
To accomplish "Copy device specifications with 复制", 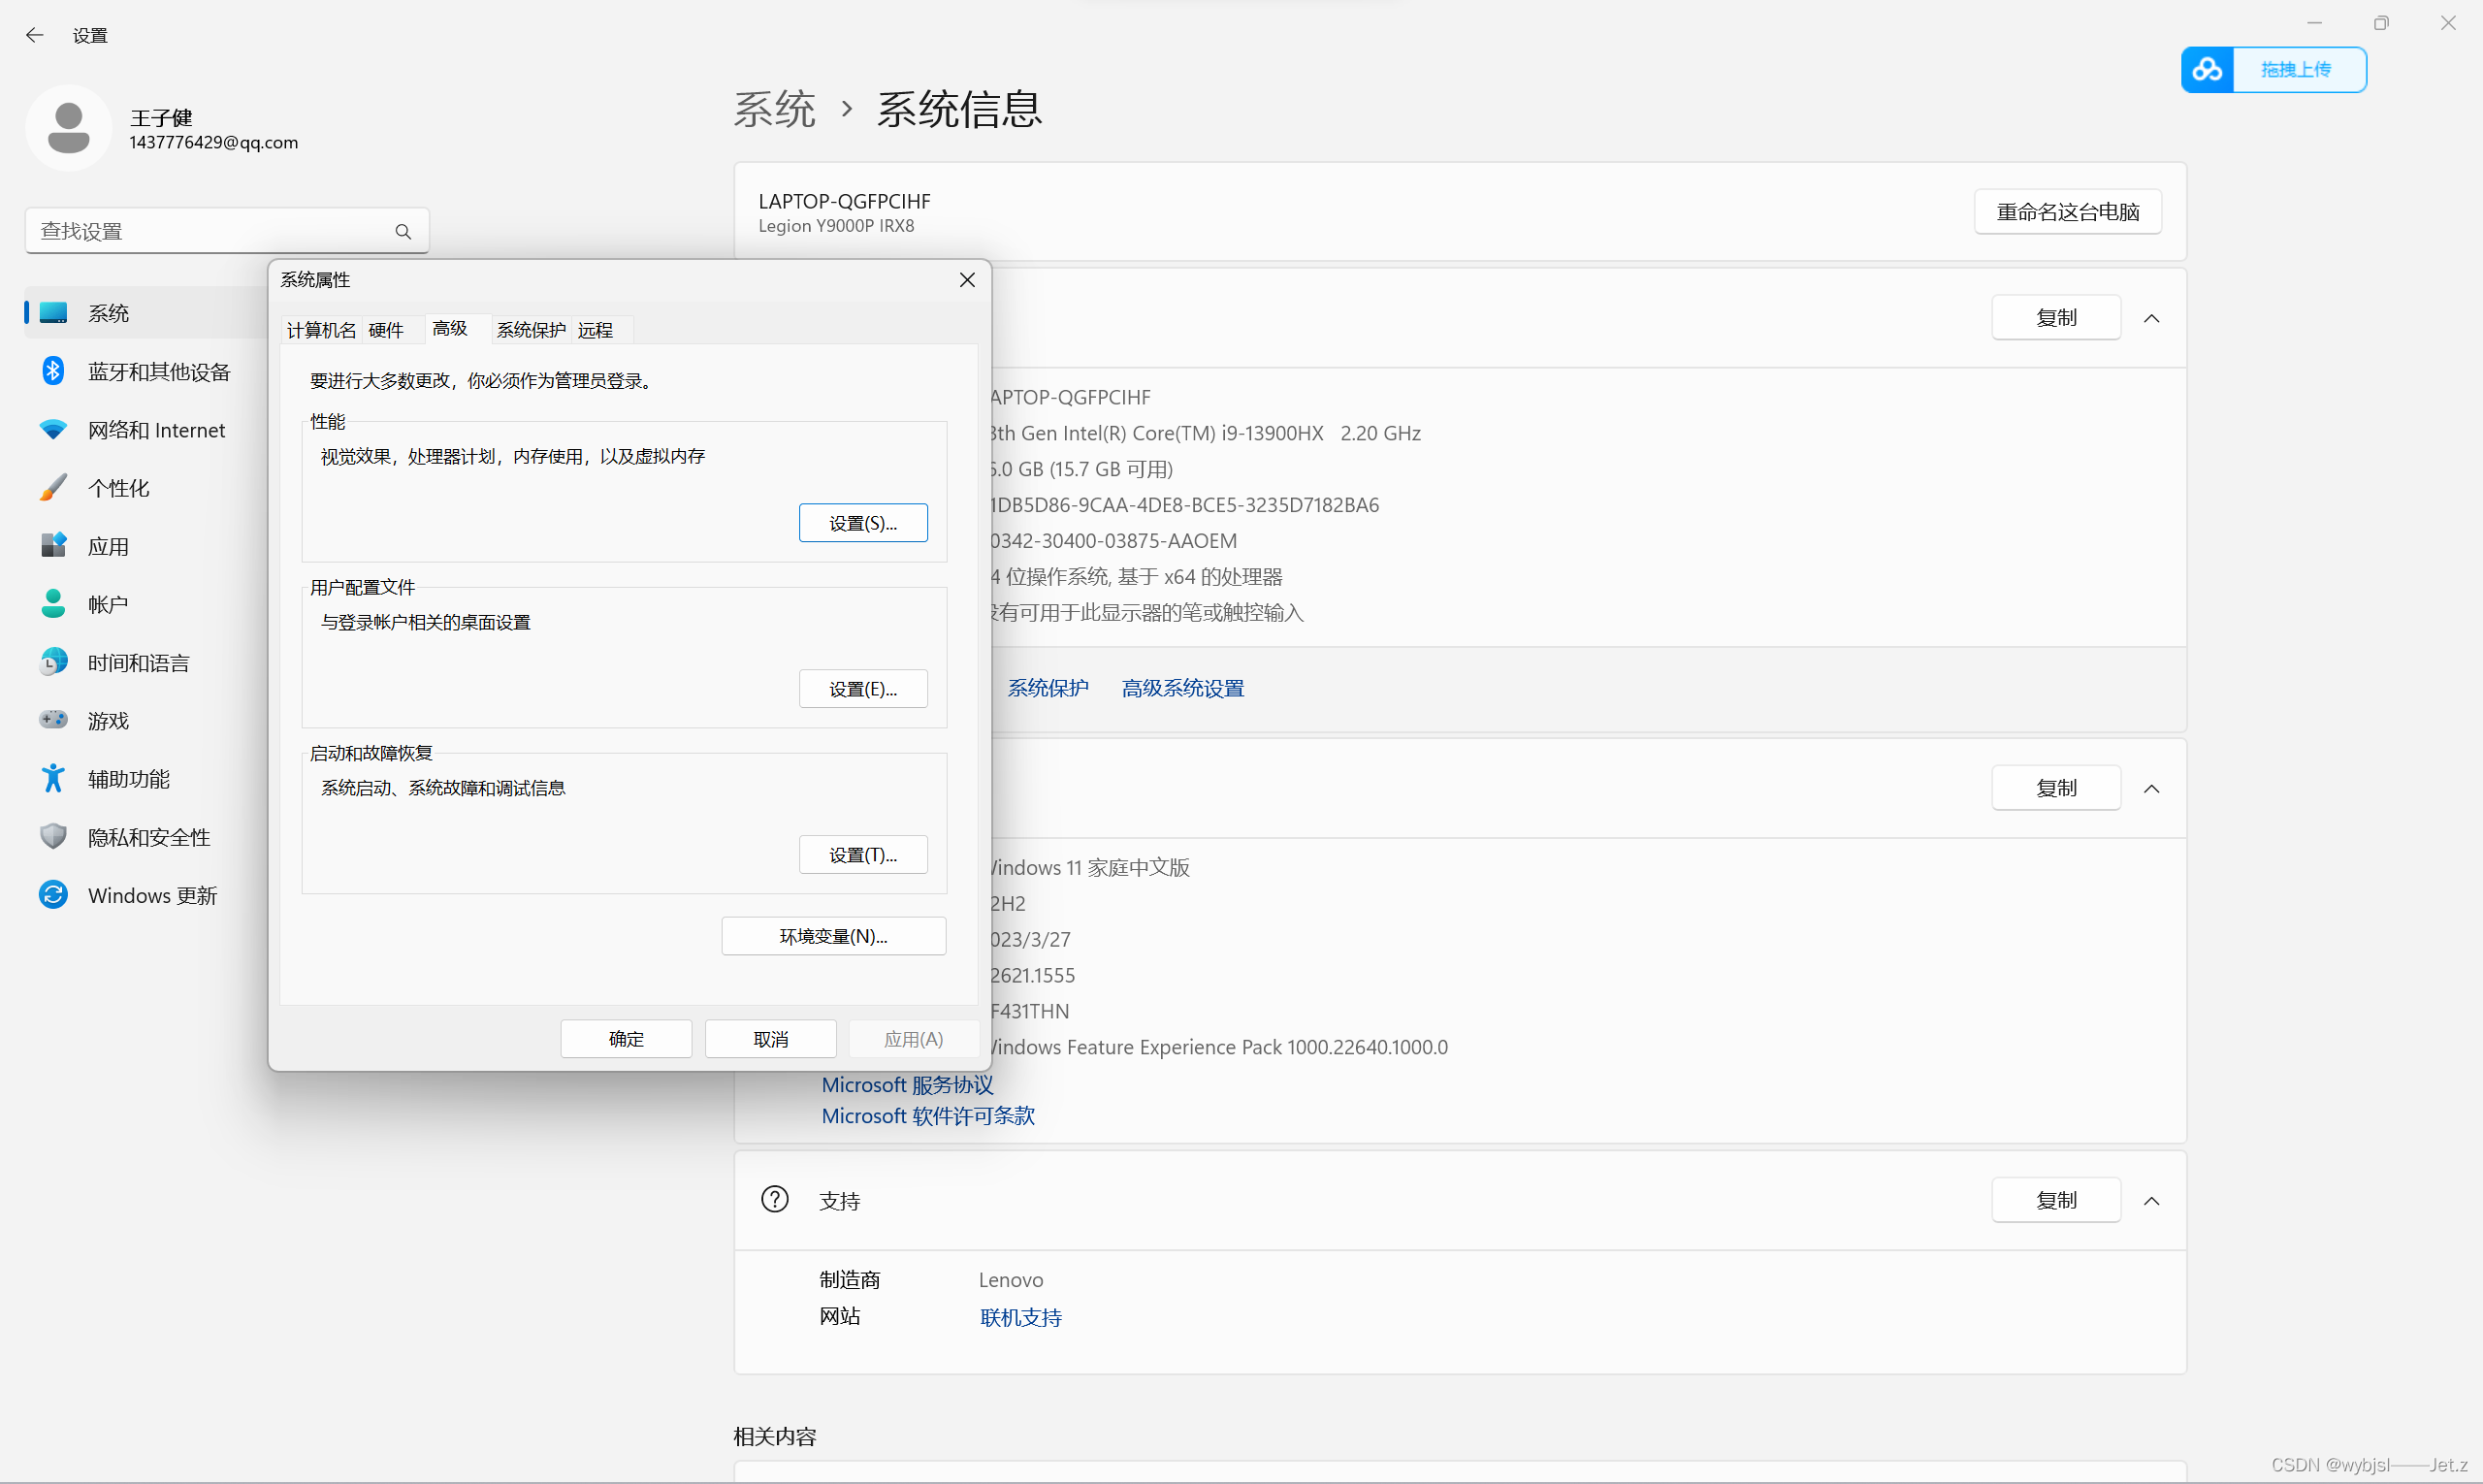I will (2056, 318).
